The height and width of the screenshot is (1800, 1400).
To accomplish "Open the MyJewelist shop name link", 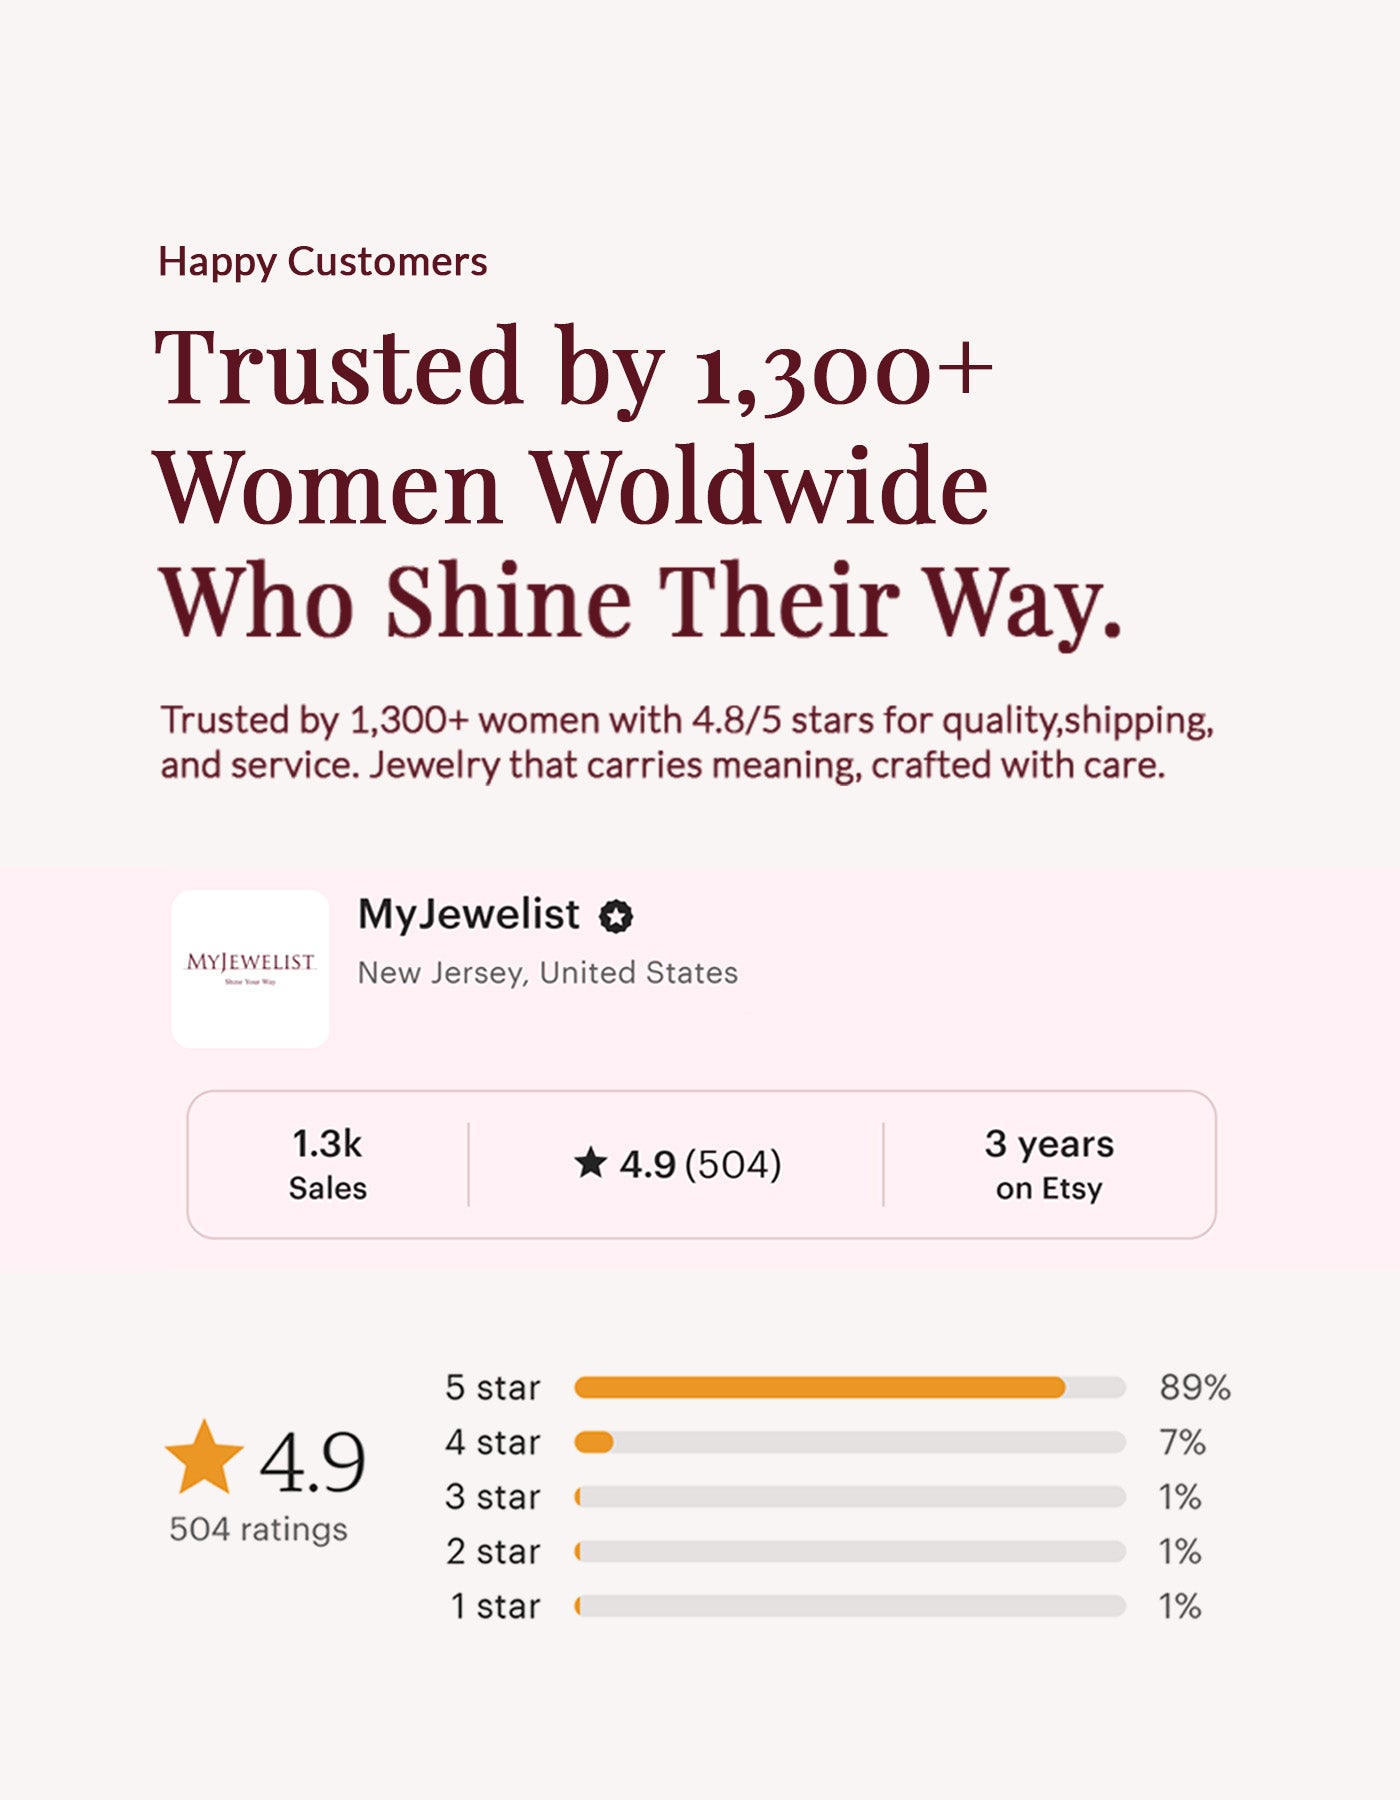I will tap(468, 914).
